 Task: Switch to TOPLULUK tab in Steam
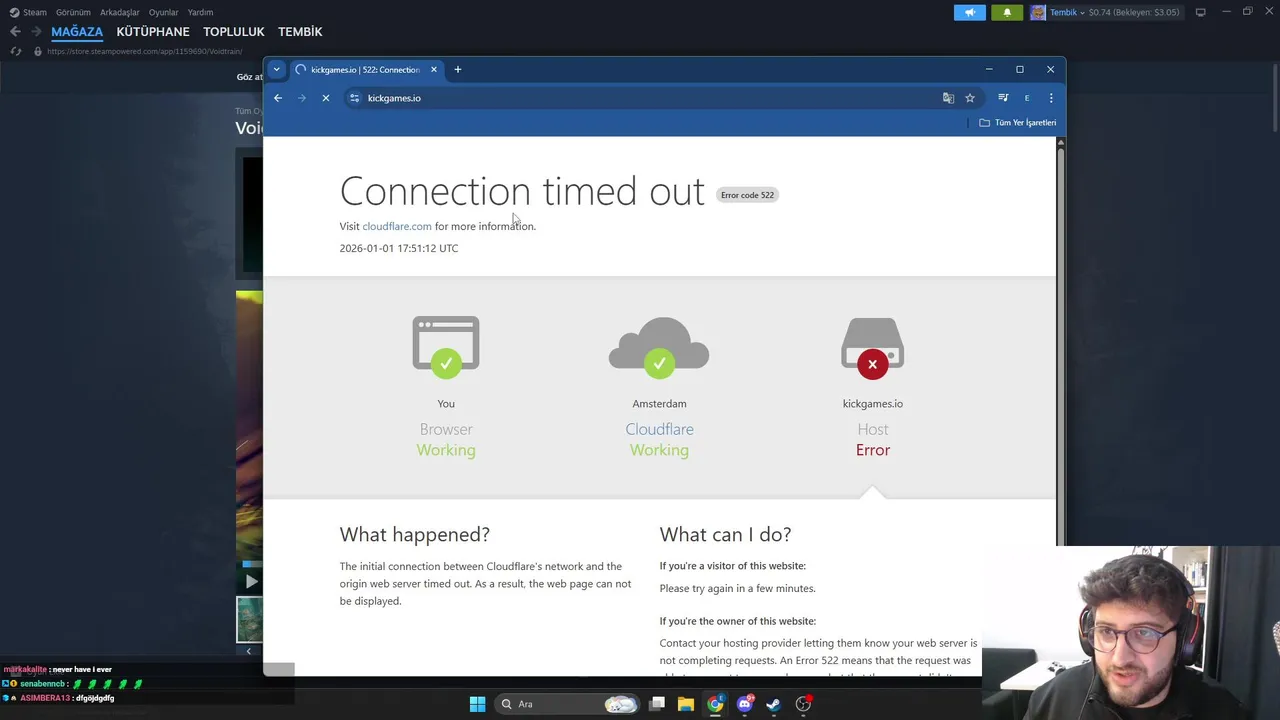234,32
